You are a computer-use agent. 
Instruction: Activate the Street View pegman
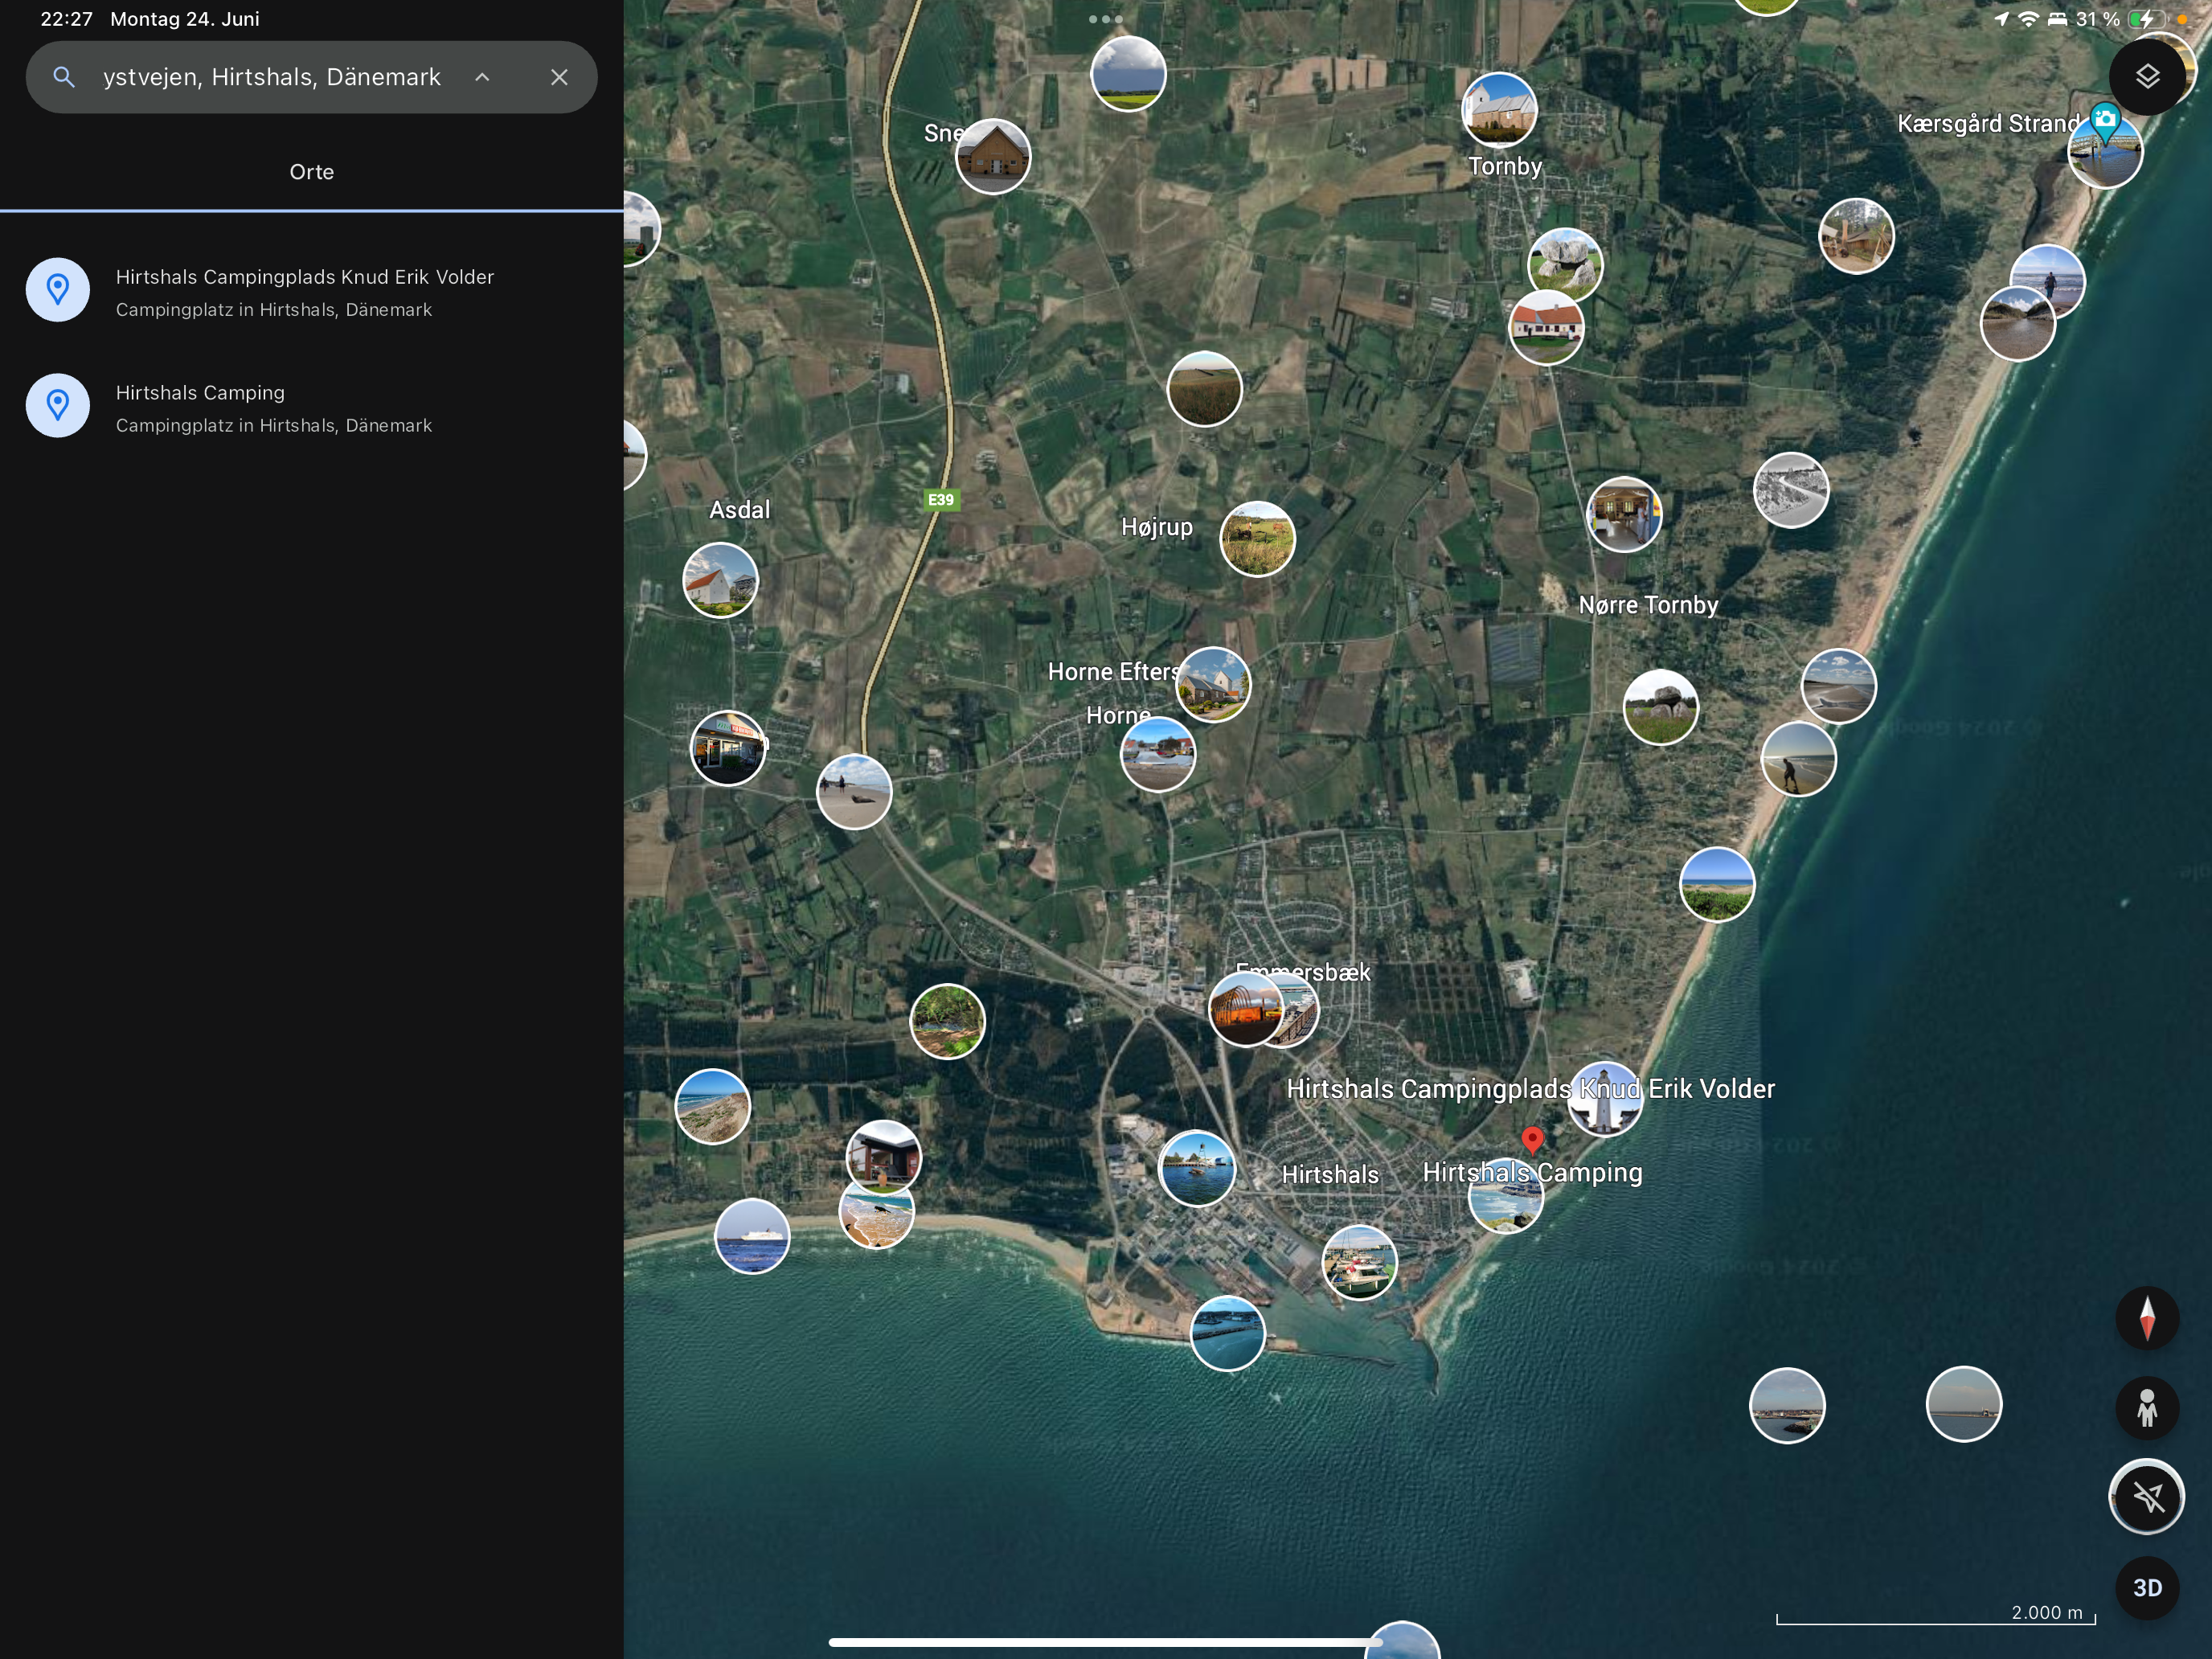pos(2146,1408)
